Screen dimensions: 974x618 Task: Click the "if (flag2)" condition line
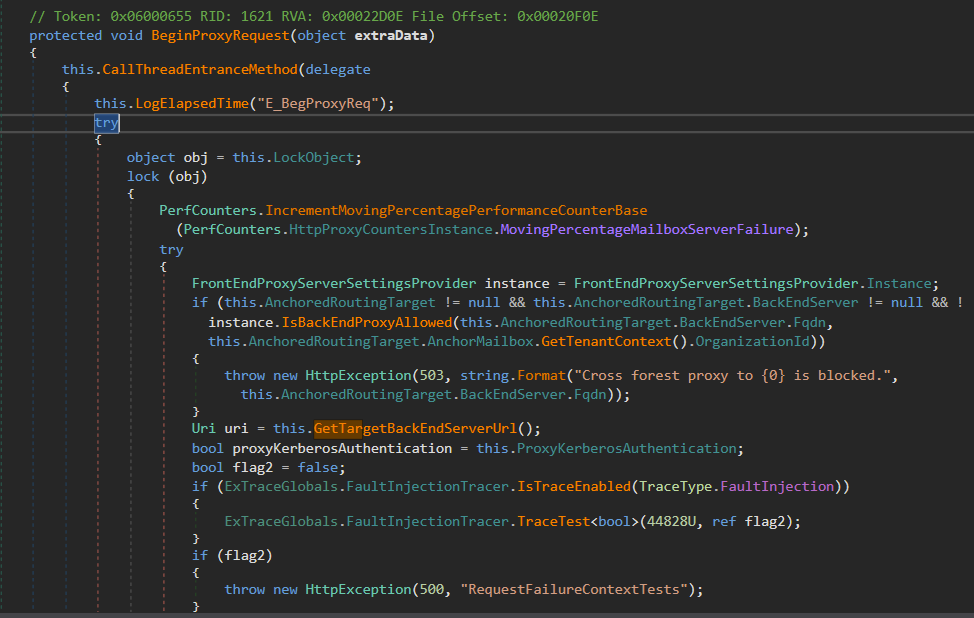pyautogui.click(x=232, y=556)
